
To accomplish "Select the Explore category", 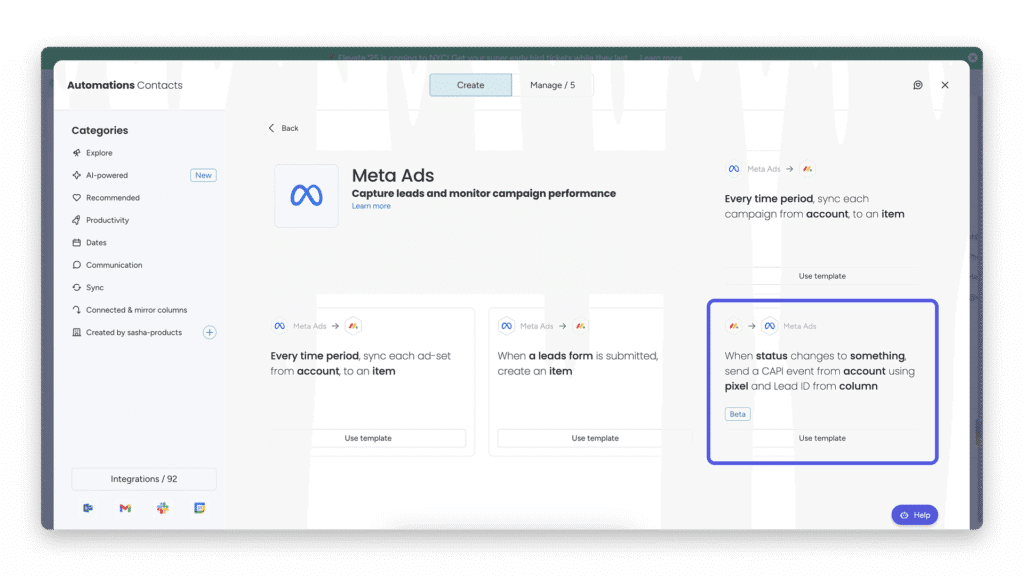I will pos(99,153).
